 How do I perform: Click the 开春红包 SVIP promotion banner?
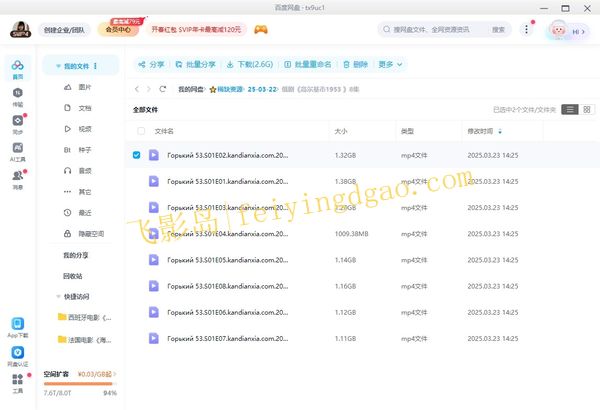(x=196, y=29)
